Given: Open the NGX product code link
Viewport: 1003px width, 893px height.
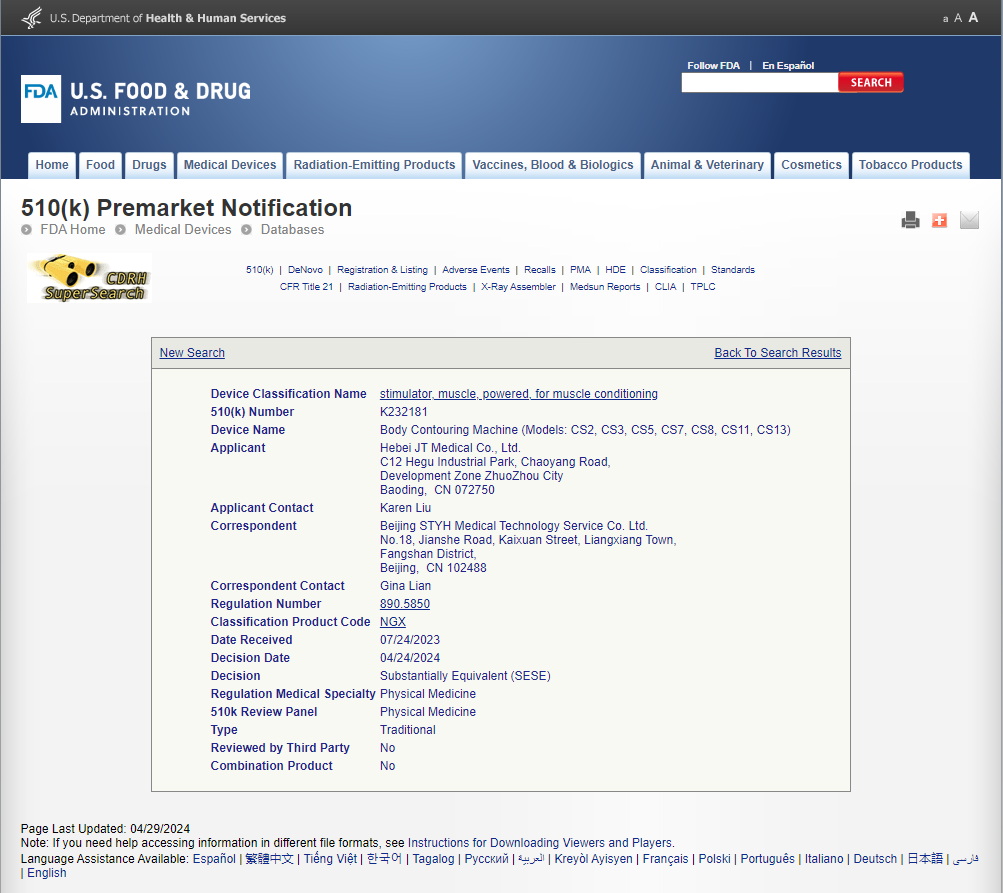Looking at the screenshot, I should tap(393, 622).
